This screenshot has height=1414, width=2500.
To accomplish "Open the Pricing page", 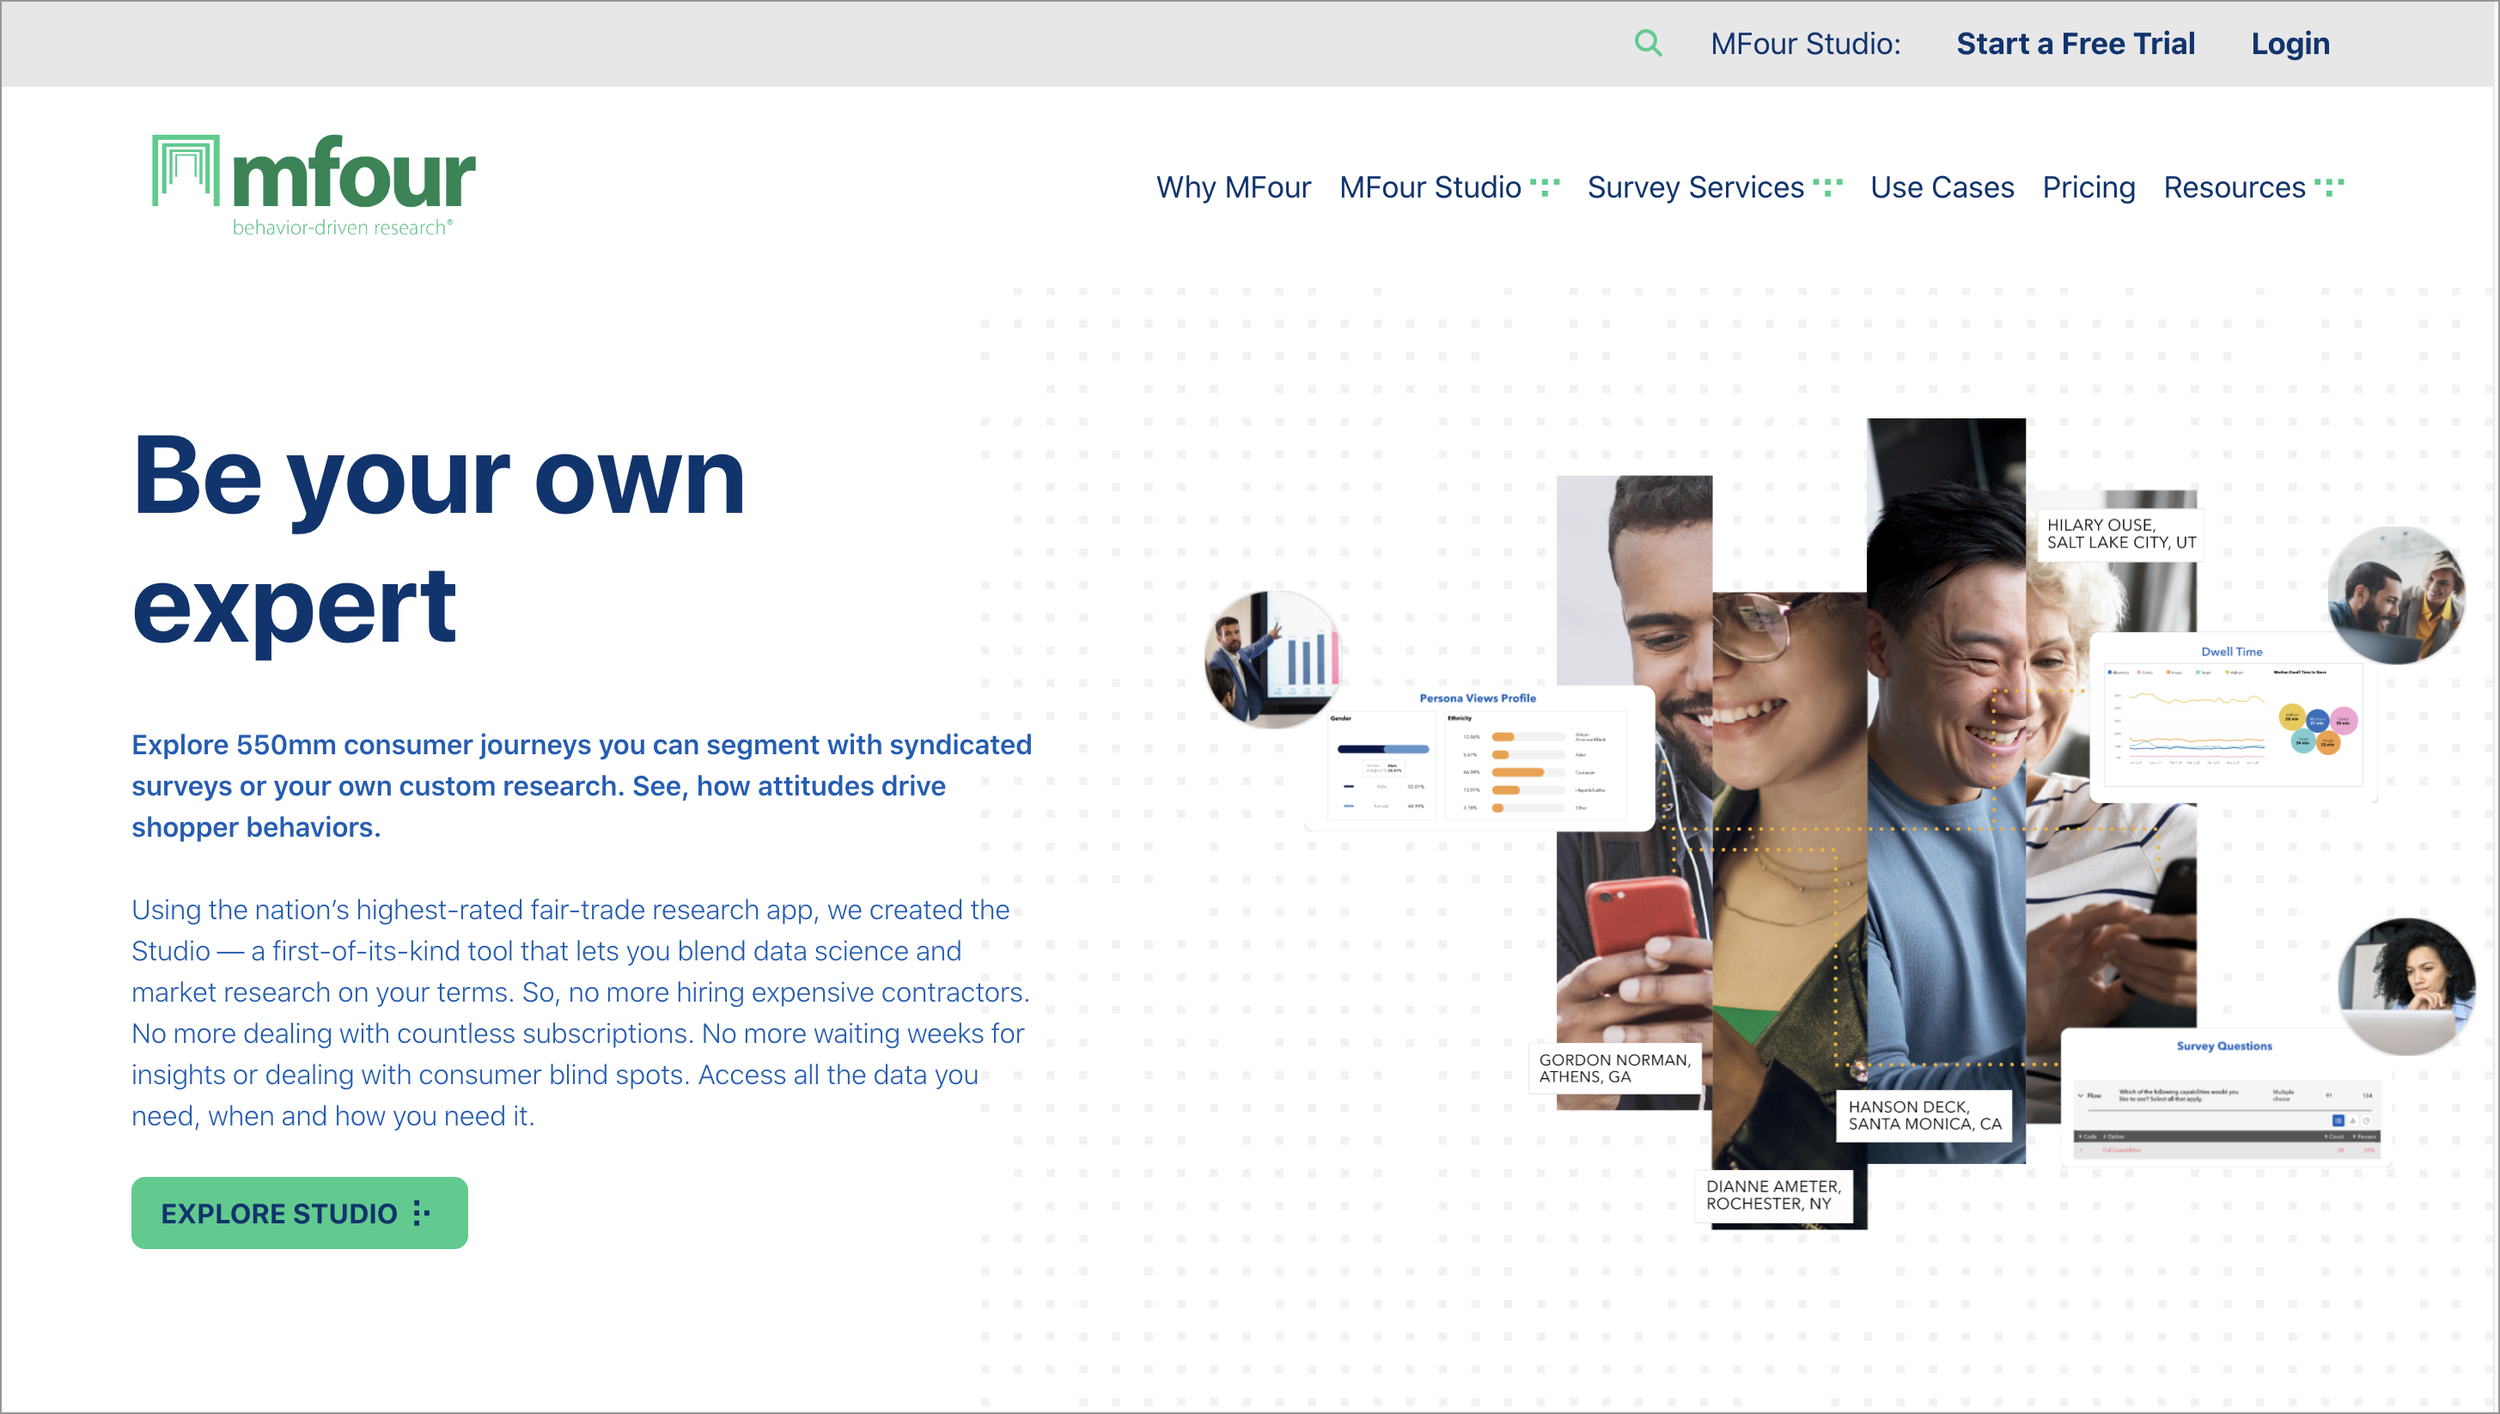I will coord(2088,187).
